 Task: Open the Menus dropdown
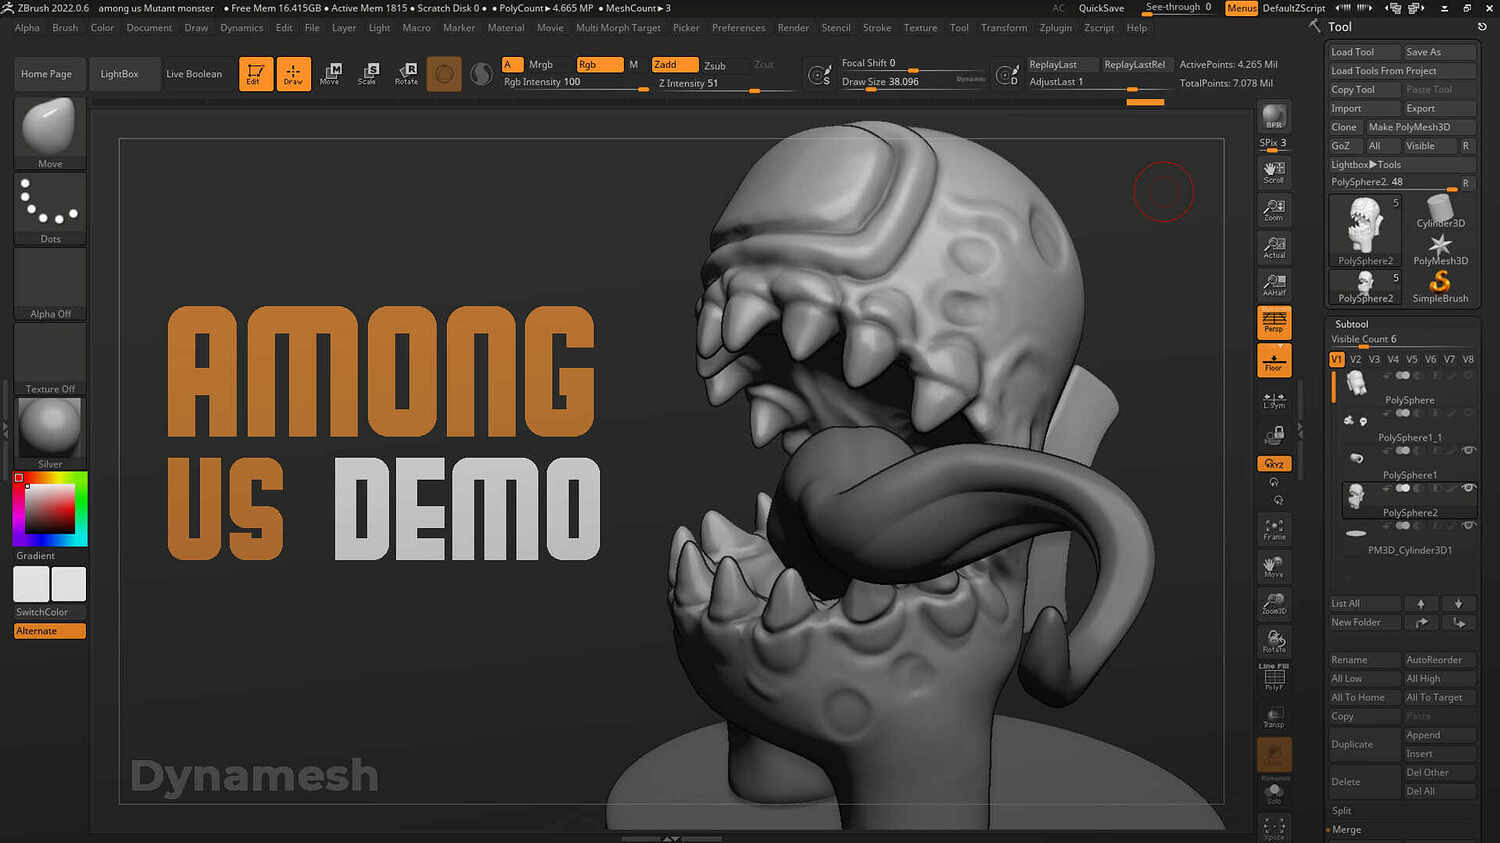click(1241, 8)
